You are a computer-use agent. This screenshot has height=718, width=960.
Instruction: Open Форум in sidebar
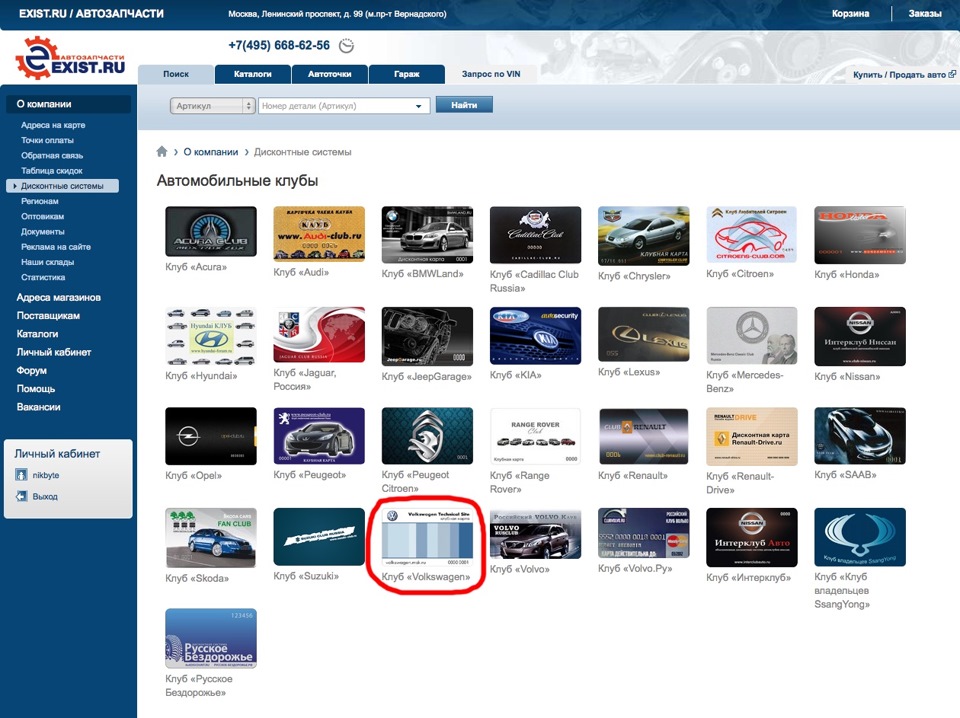coord(32,370)
